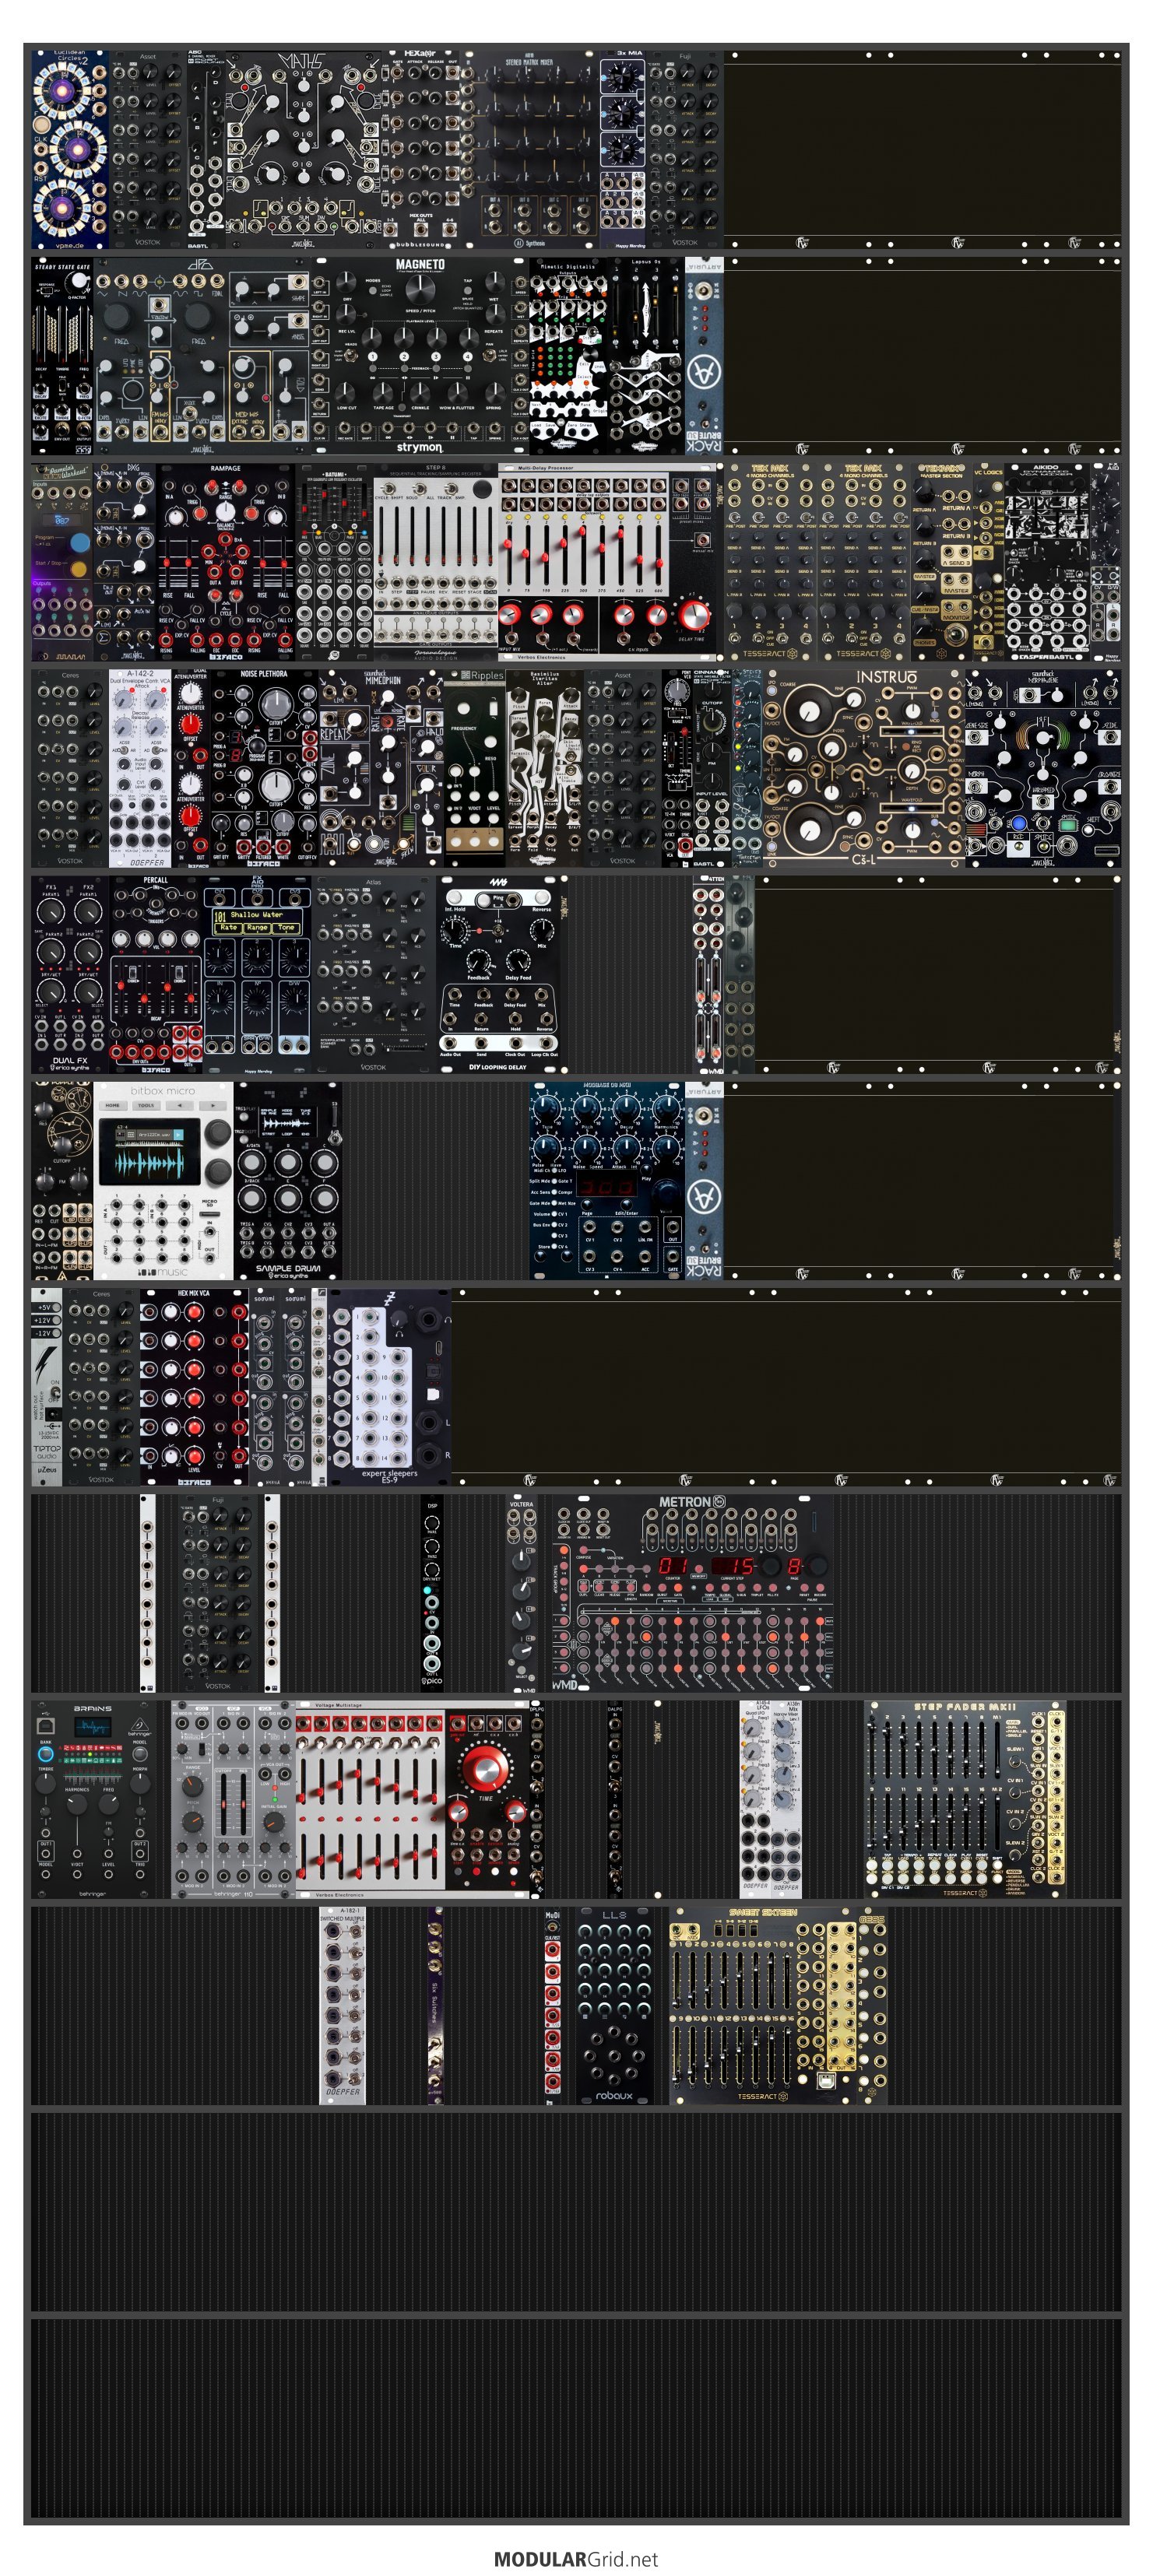Open the Erica Synths Dual FX module

70,974
